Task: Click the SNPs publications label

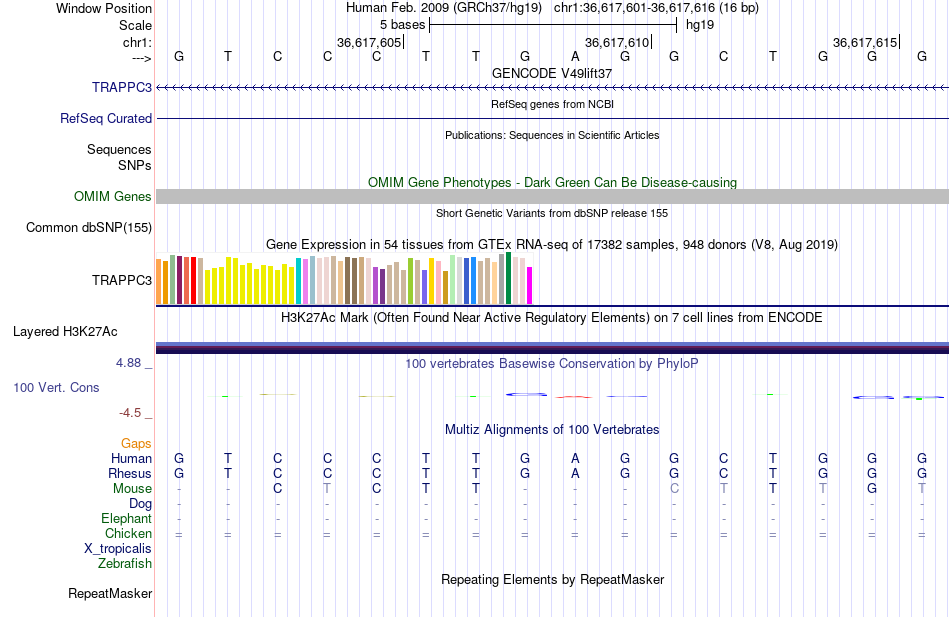Action: (x=135, y=165)
